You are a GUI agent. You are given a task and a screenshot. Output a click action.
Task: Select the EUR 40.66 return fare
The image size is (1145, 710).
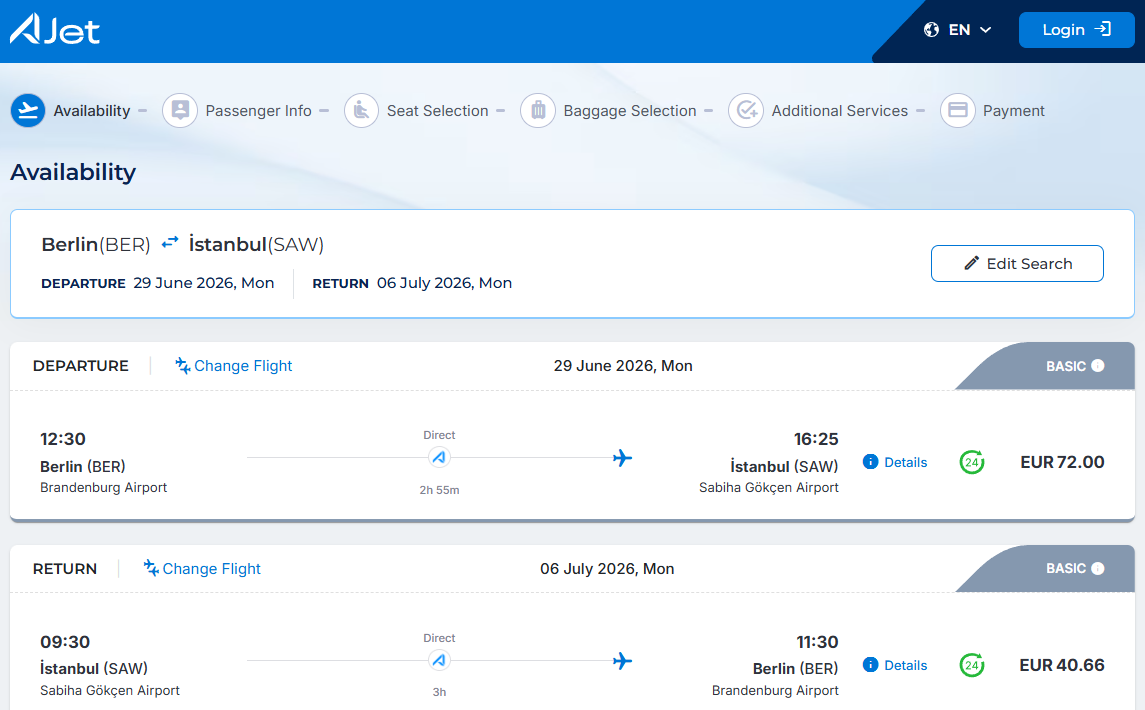click(x=1062, y=665)
